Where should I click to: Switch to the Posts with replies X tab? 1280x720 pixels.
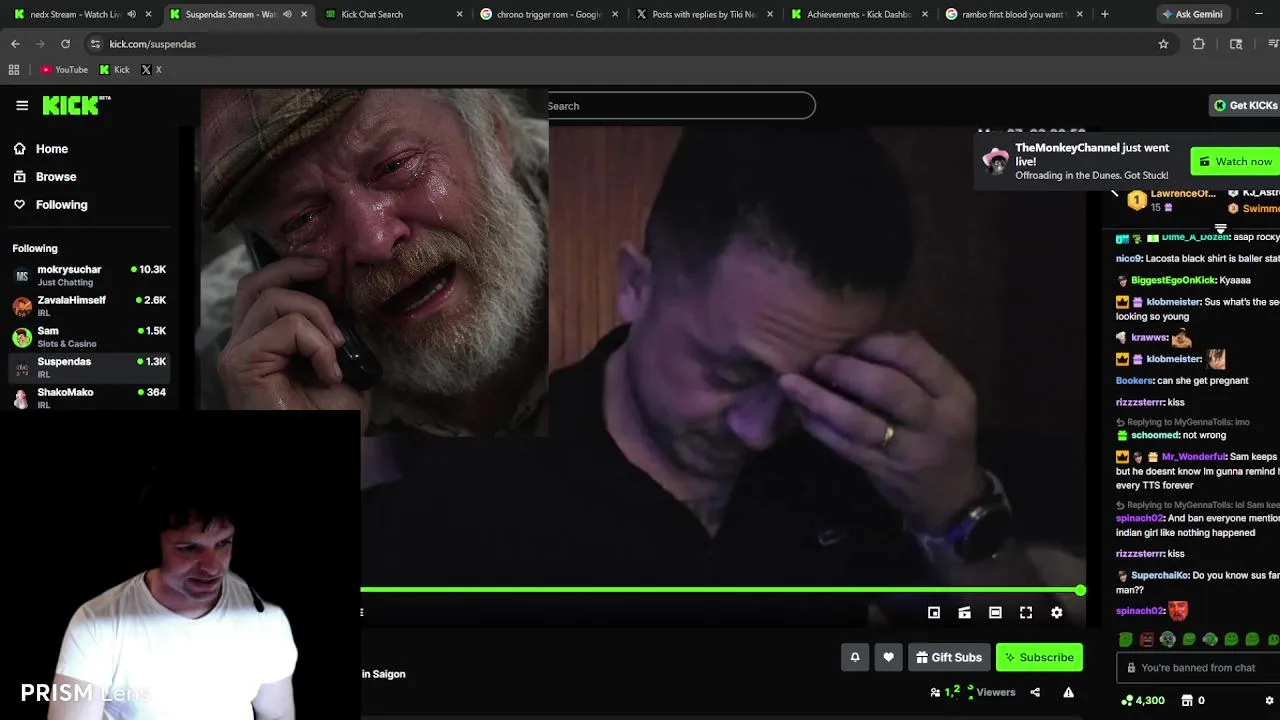point(703,14)
